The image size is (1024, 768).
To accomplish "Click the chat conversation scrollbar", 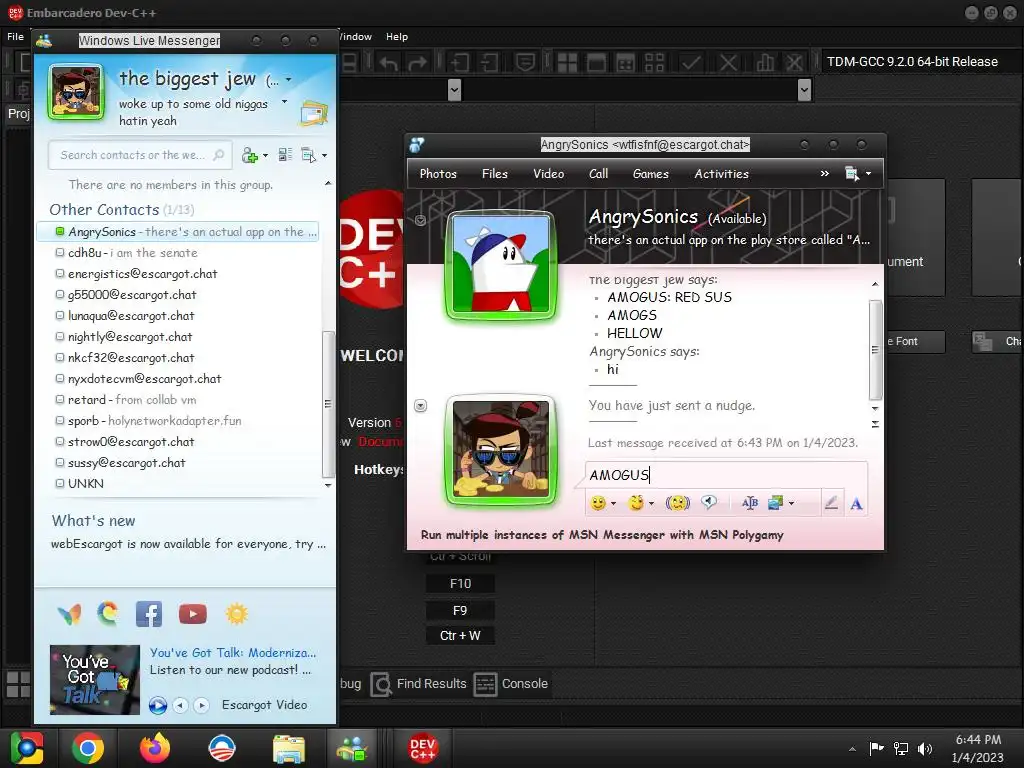I will pyautogui.click(x=875, y=349).
